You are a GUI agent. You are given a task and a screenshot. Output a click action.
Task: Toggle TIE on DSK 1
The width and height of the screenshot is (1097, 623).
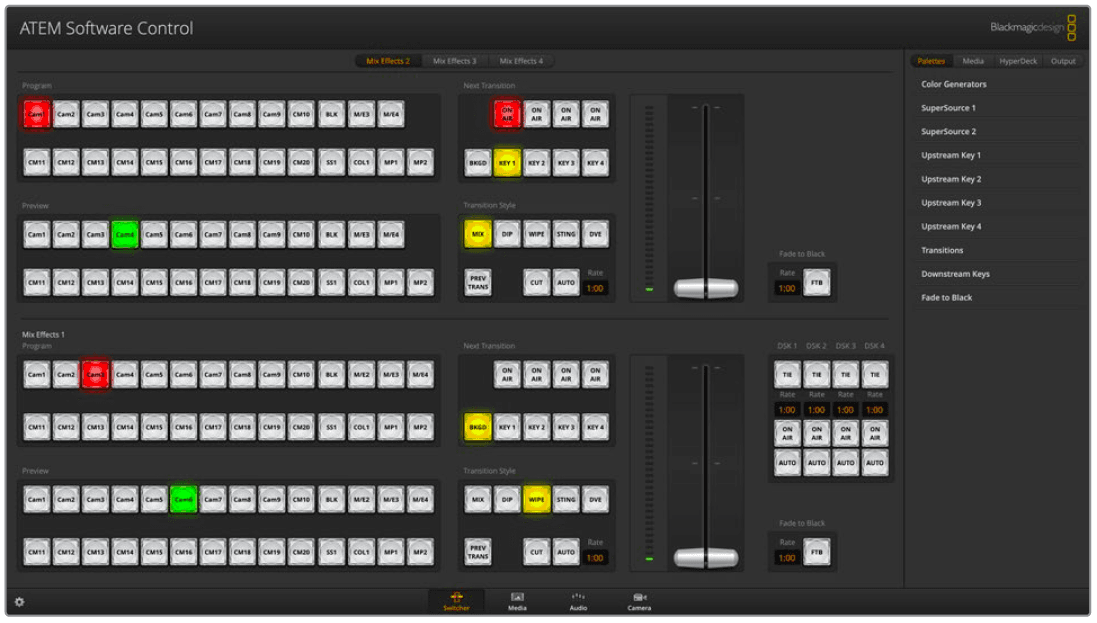[x=788, y=374]
